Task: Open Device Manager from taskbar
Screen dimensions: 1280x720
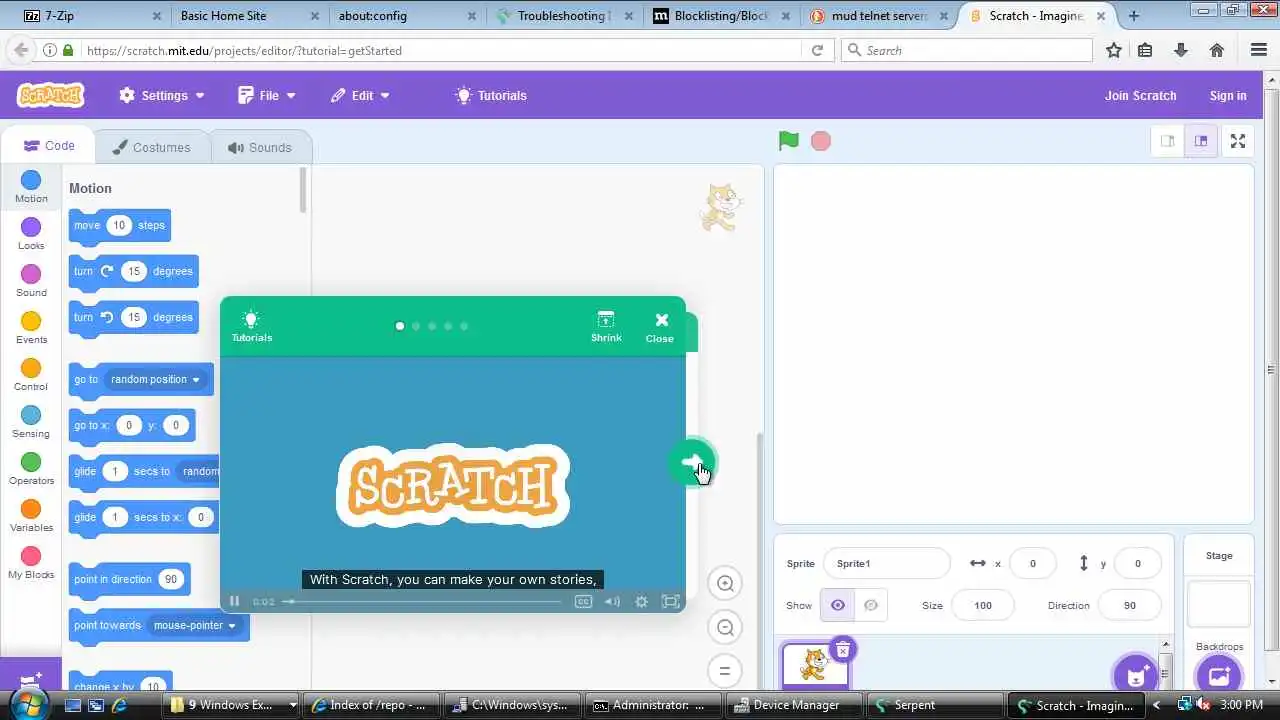Action: click(794, 705)
